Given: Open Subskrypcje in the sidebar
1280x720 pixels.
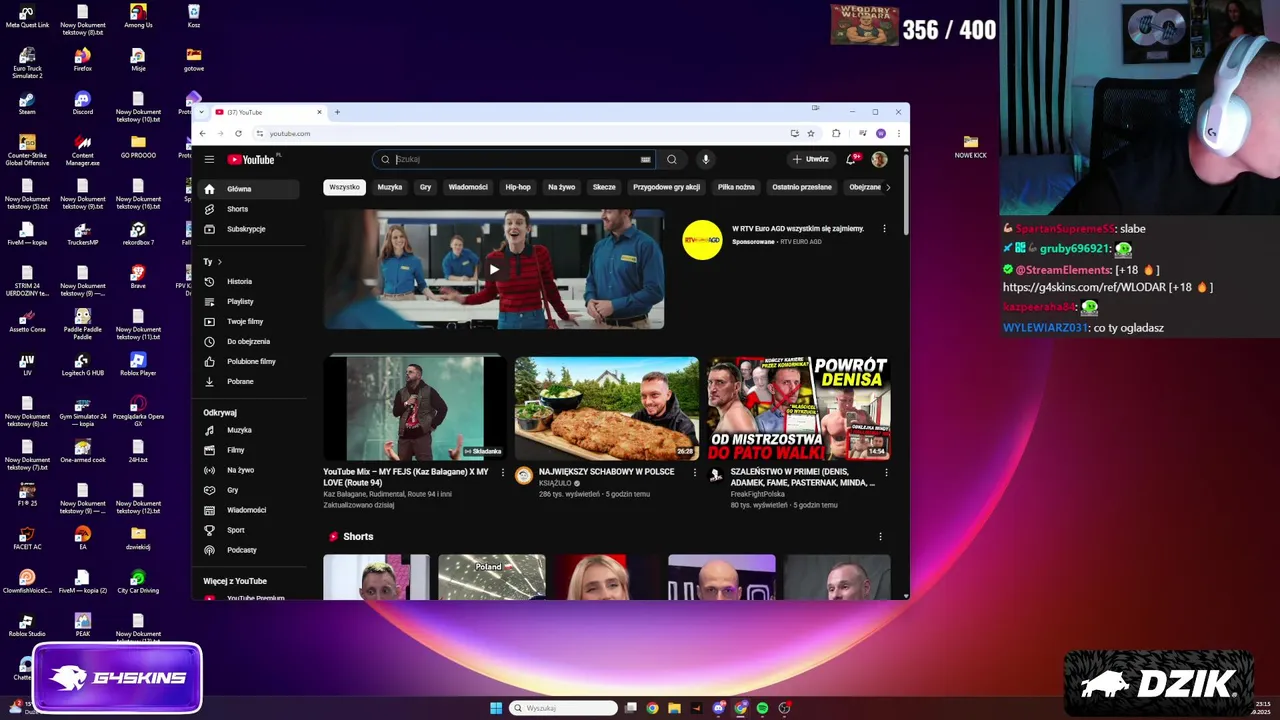Looking at the screenshot, I should click(250, 229).
